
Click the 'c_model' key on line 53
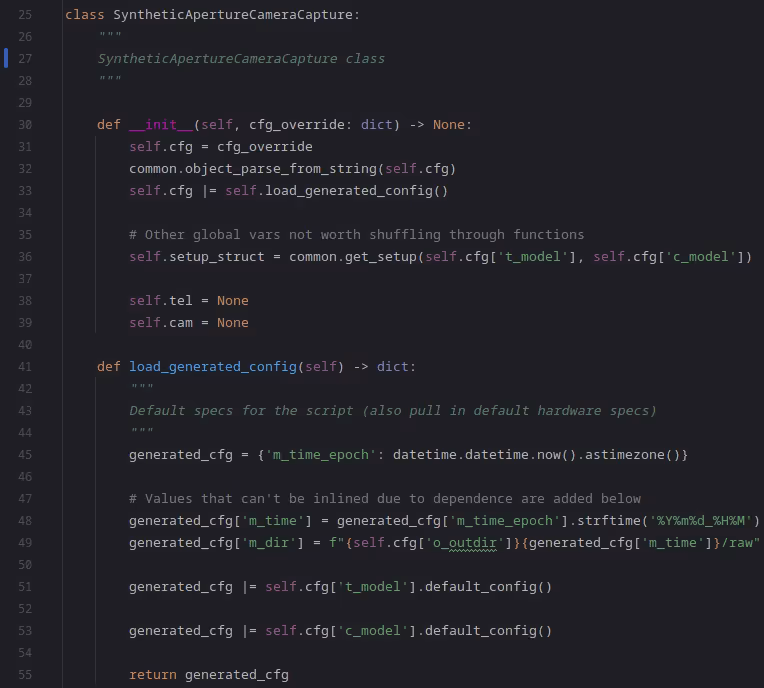[373, 631]
